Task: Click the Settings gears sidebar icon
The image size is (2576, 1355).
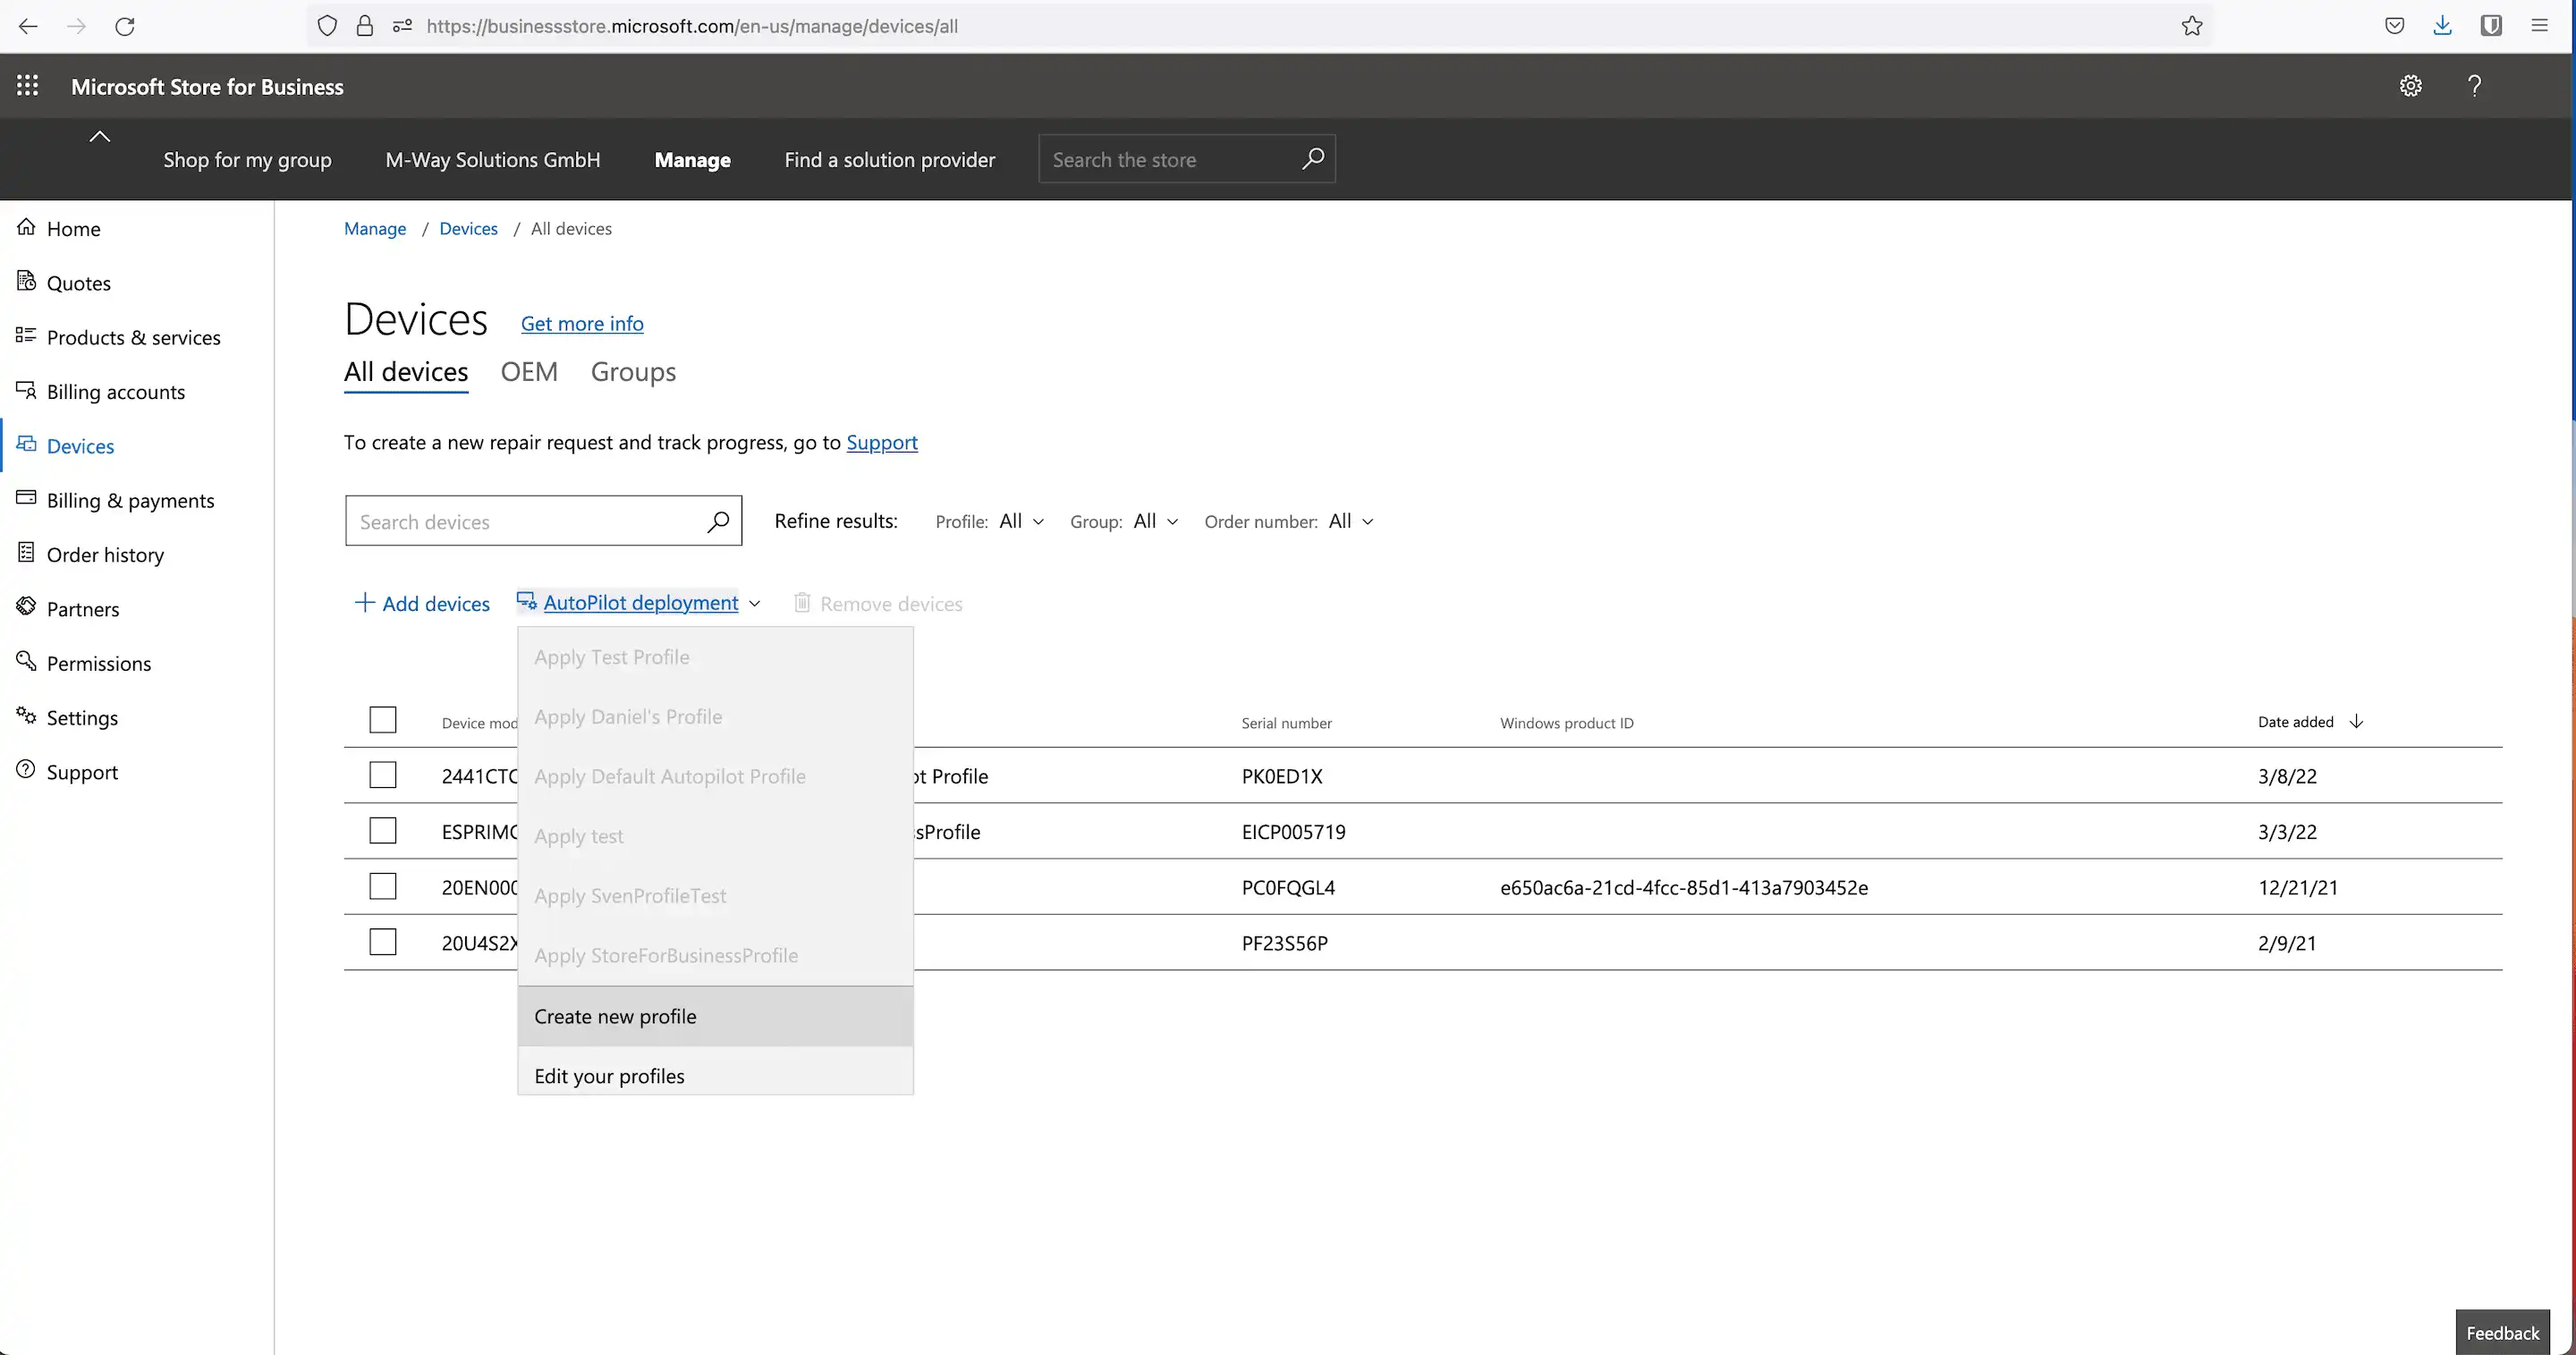Action: coord(26,715)
